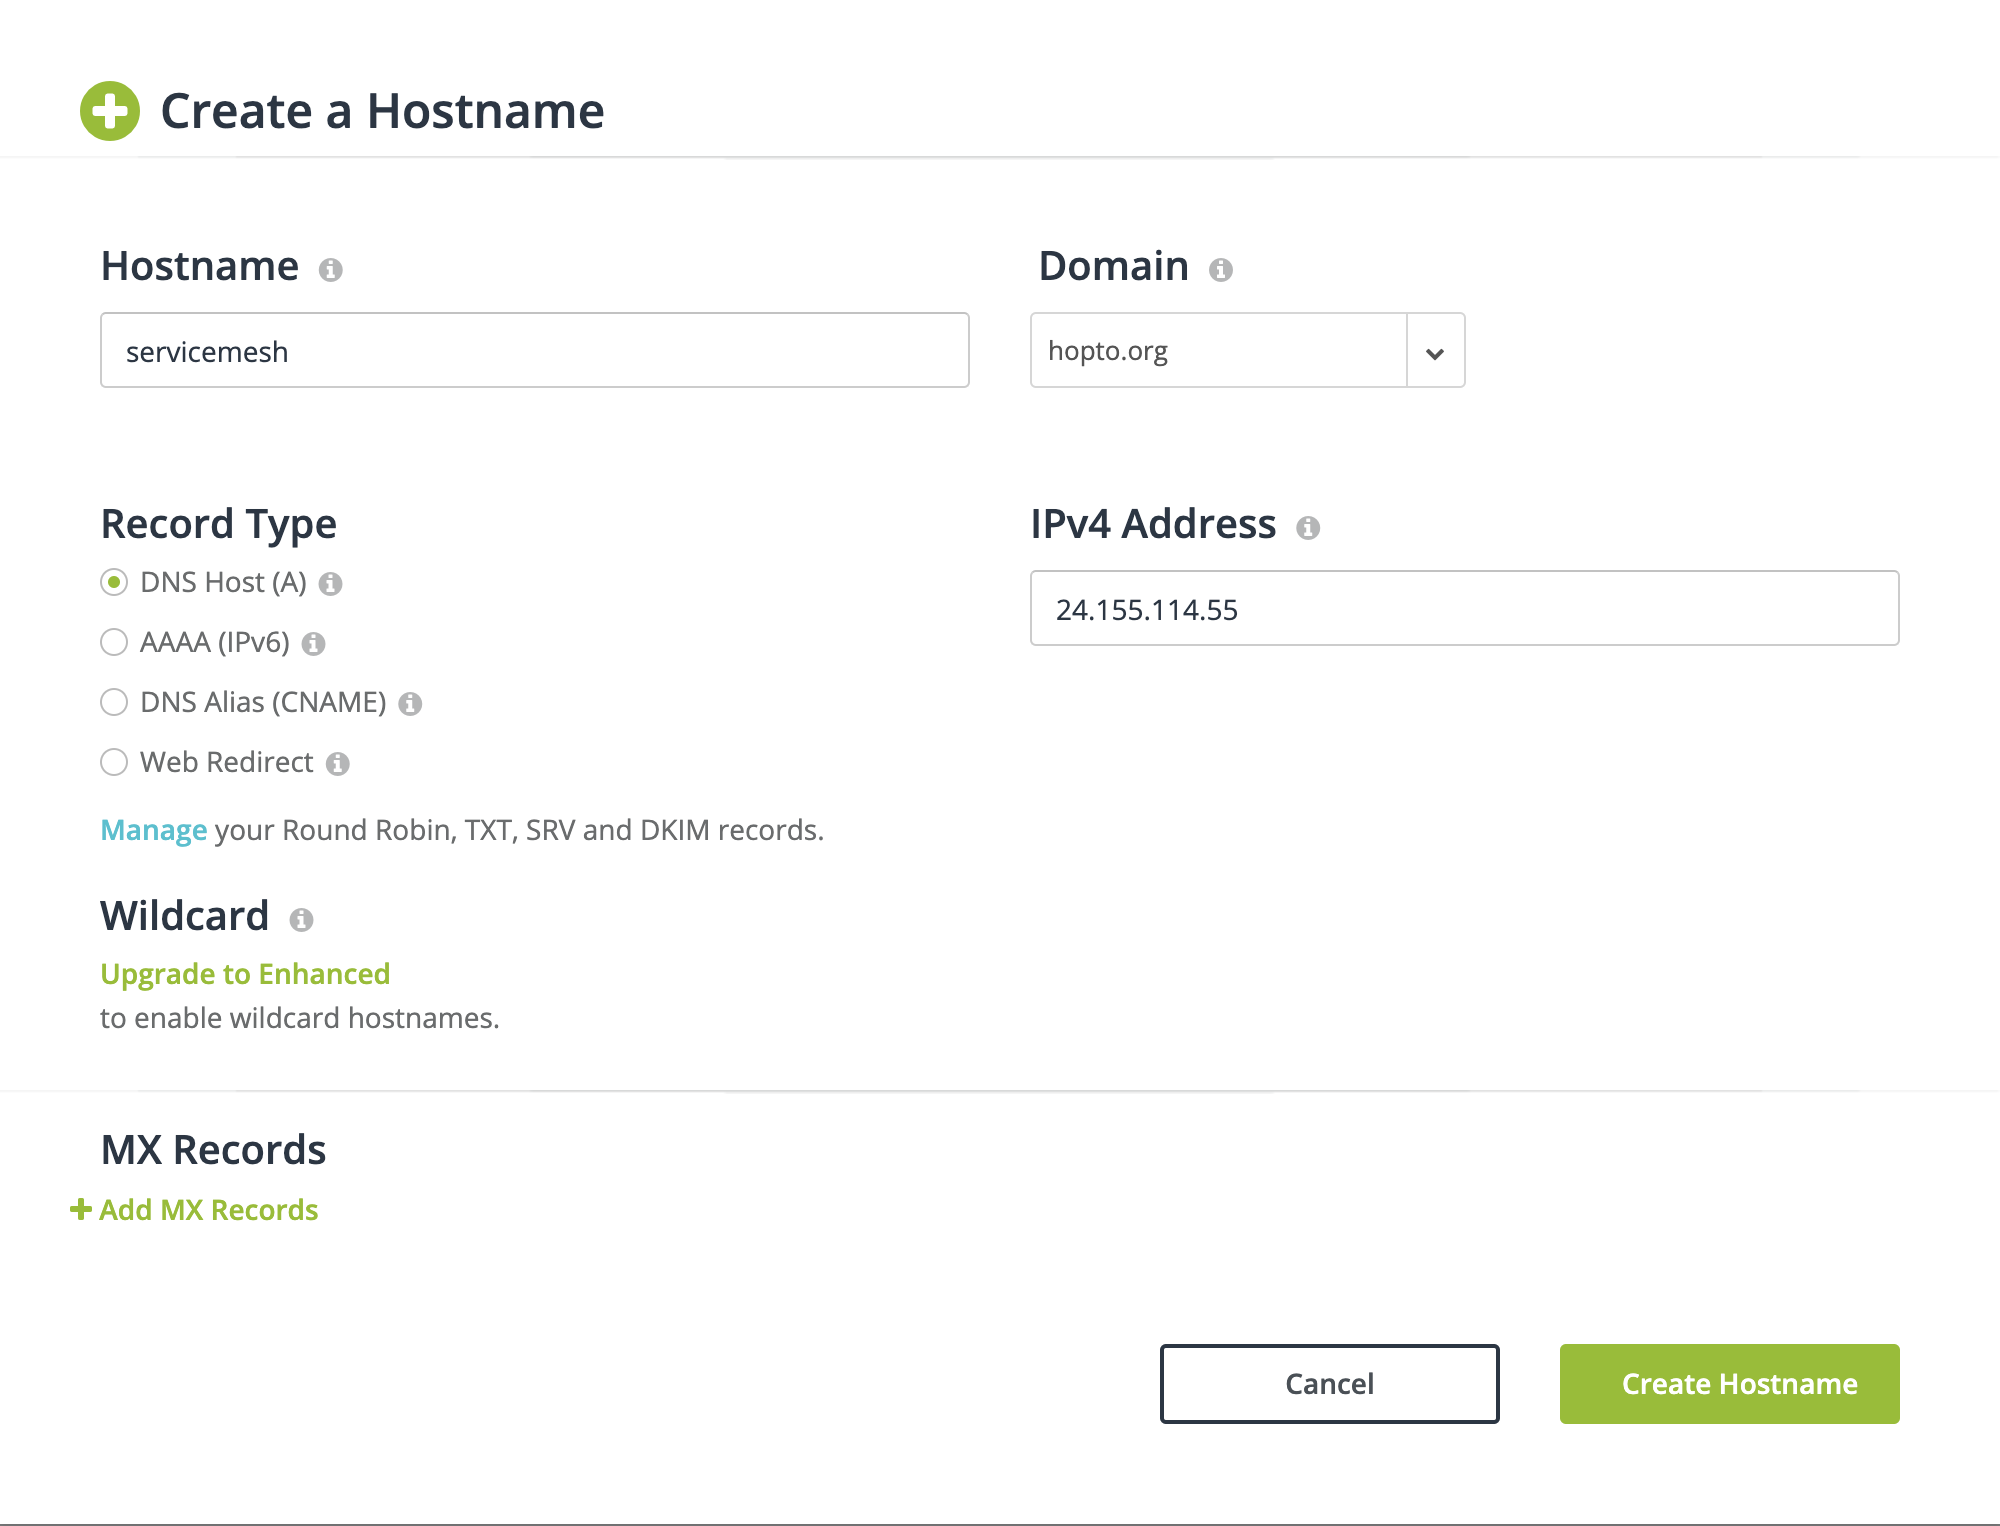Click the Hostname info icon
The height and width of the screenshot is (1526, 2000).
click(x=331, y=270)
